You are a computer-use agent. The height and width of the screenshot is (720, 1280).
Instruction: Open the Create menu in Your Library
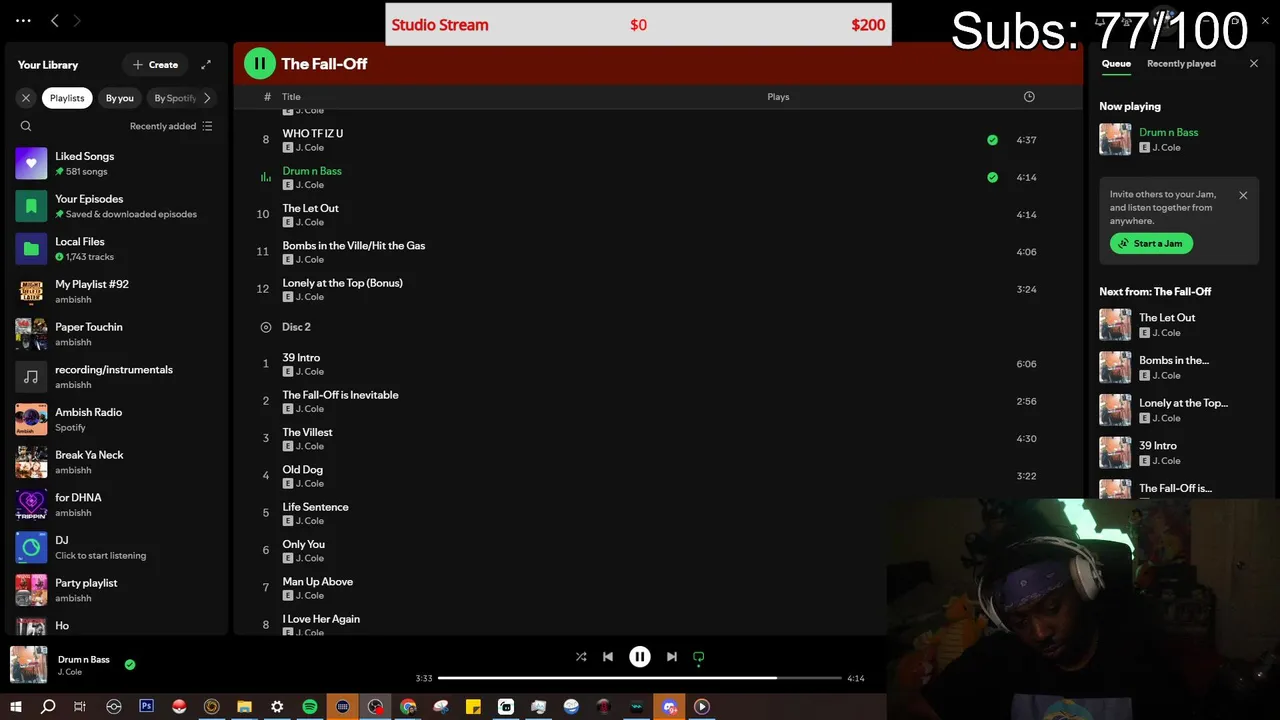click(155, 64)
